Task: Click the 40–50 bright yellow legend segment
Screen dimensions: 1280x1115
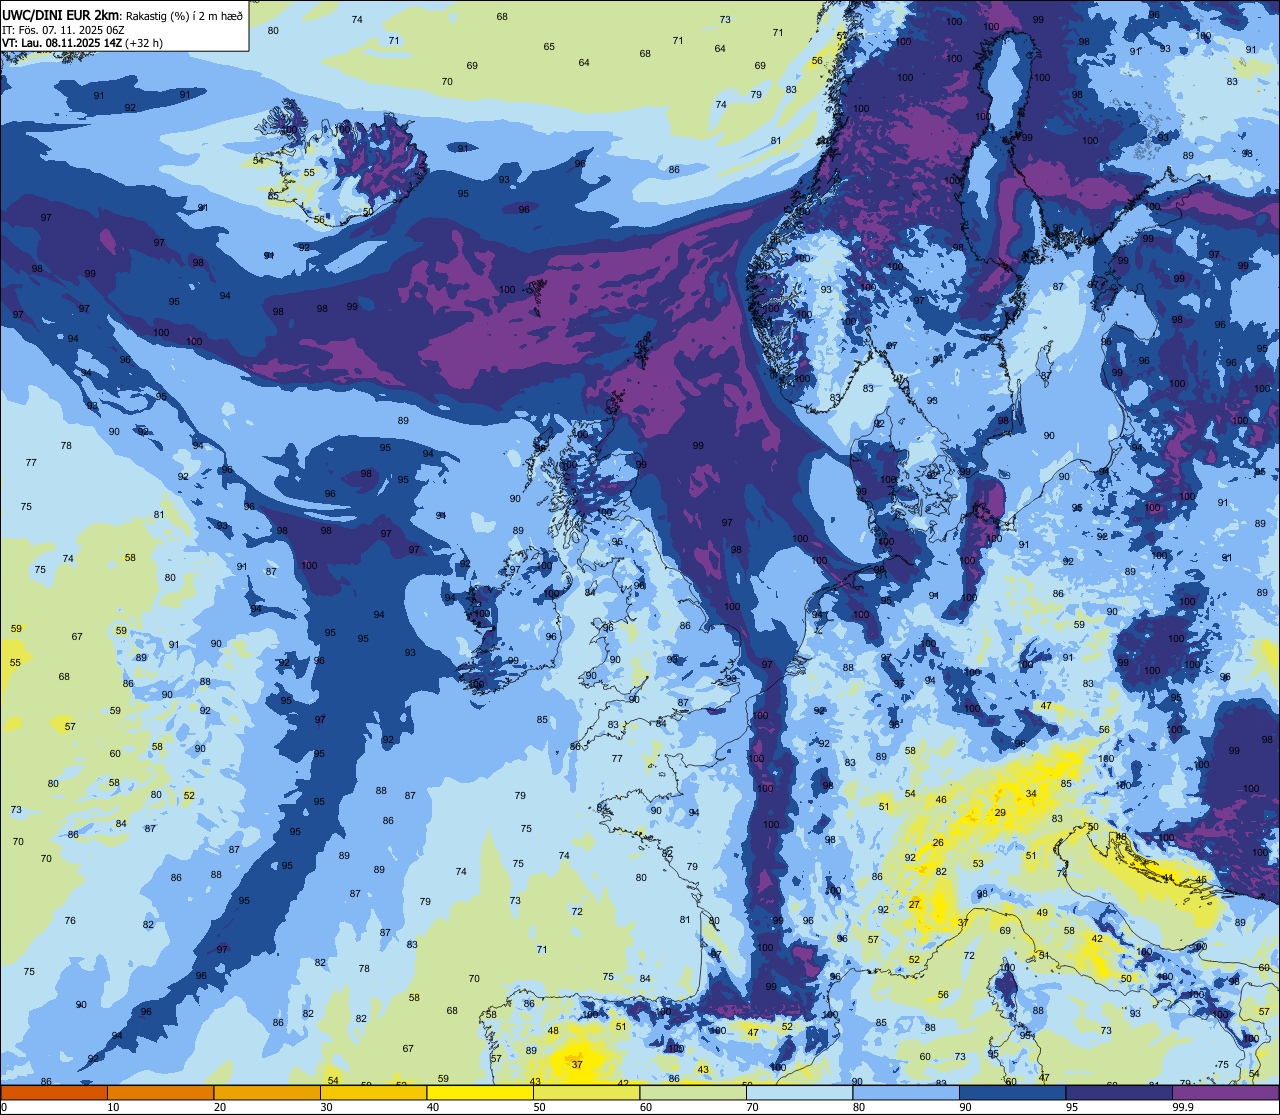Action: point(480,1092)
